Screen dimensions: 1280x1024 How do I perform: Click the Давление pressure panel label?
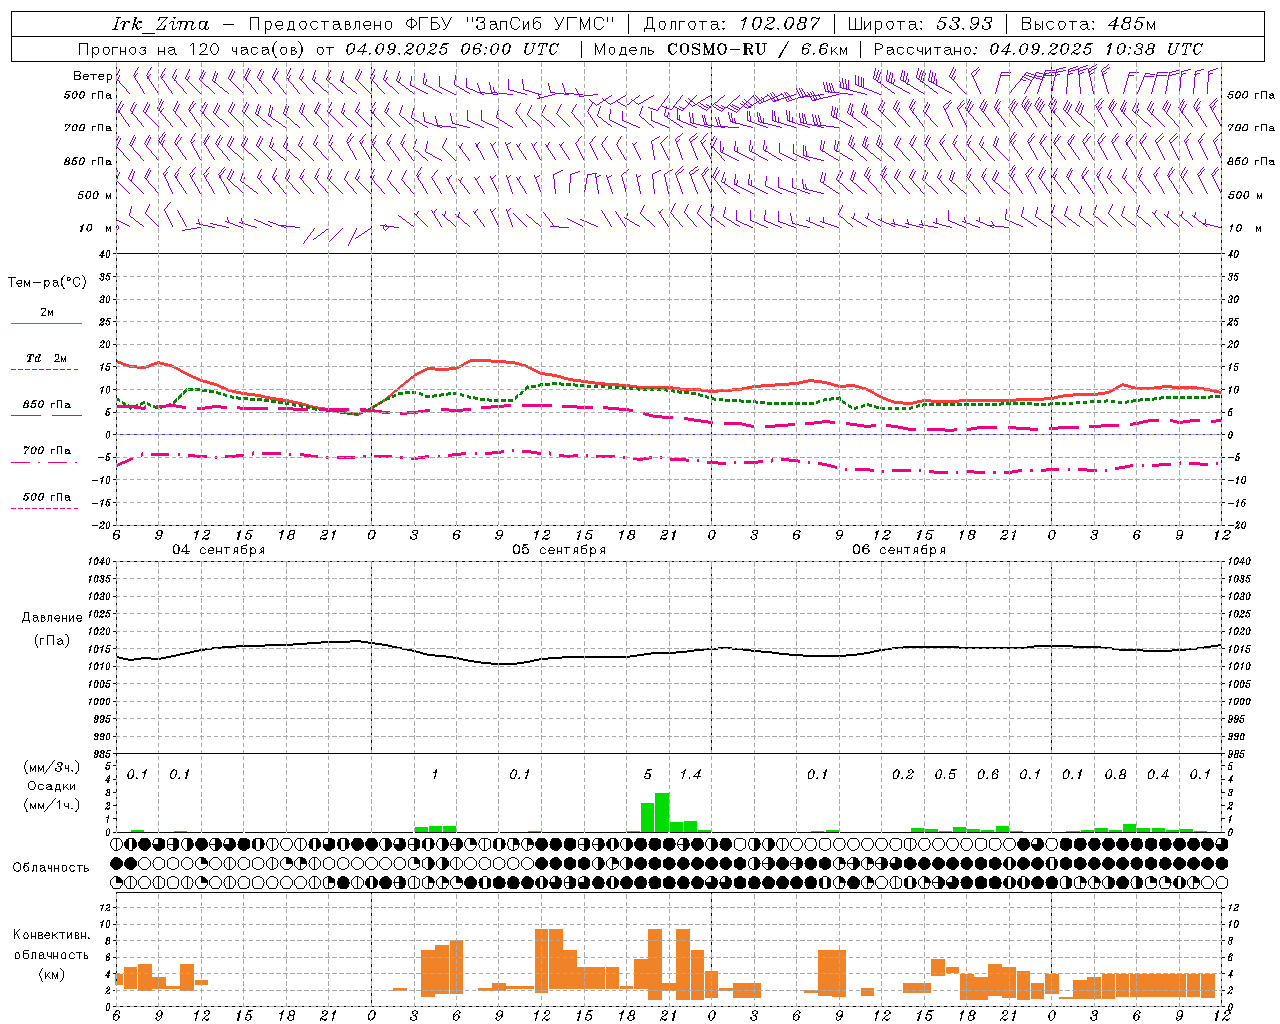tap(52, 618)
